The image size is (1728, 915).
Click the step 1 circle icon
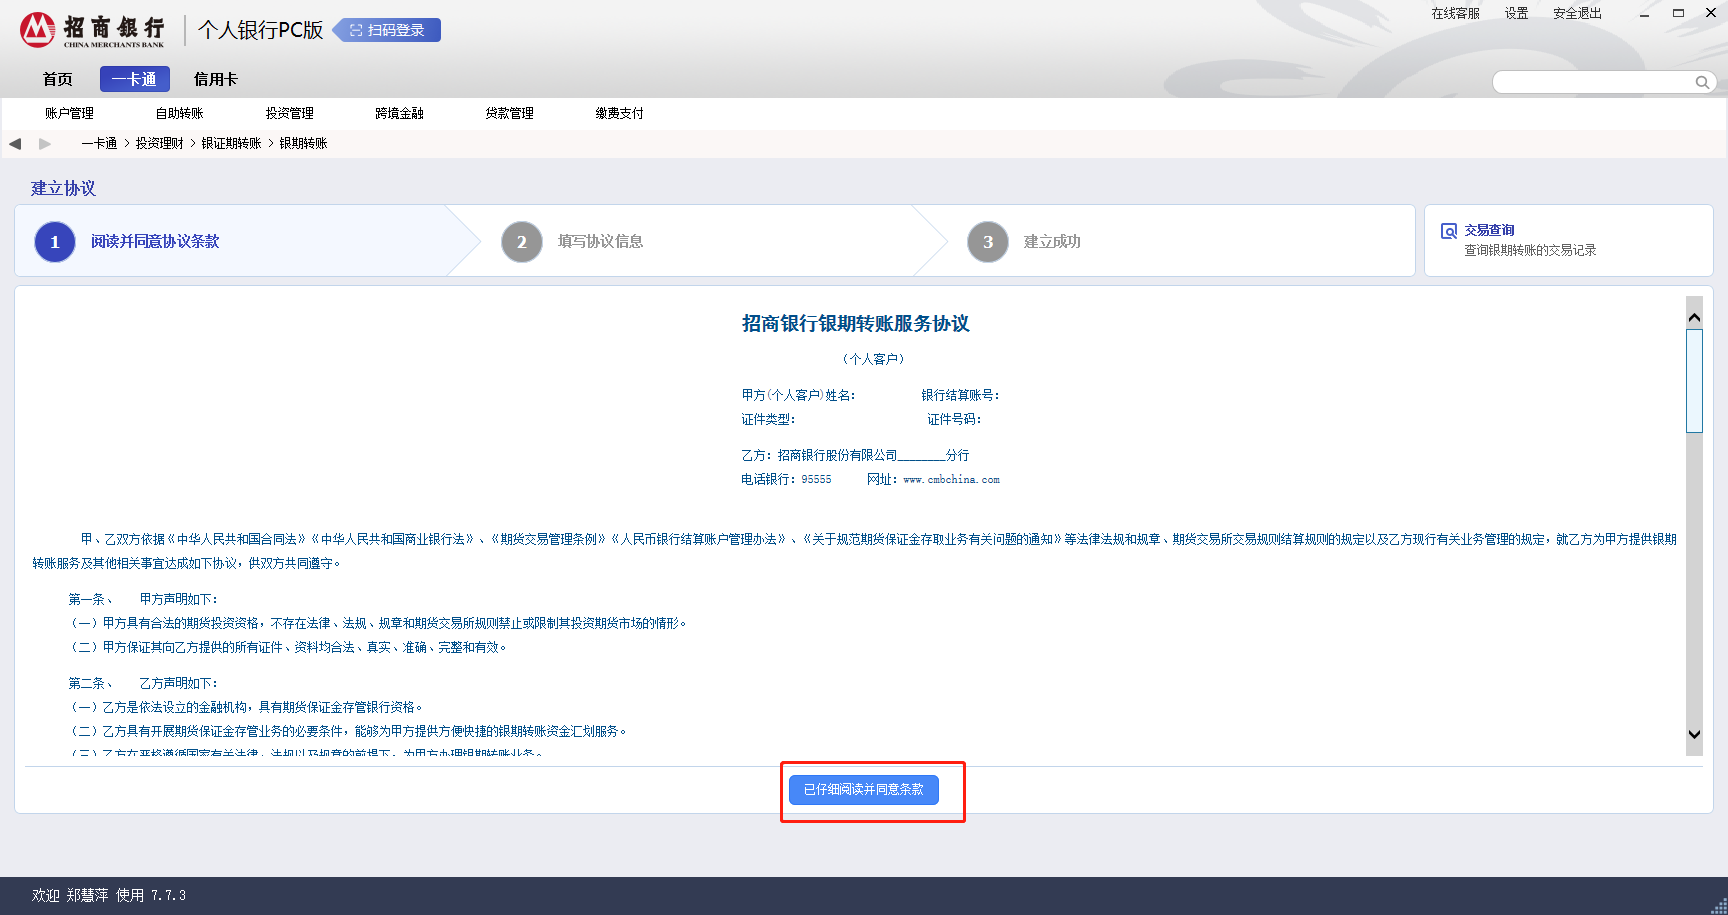pos(55,242)
